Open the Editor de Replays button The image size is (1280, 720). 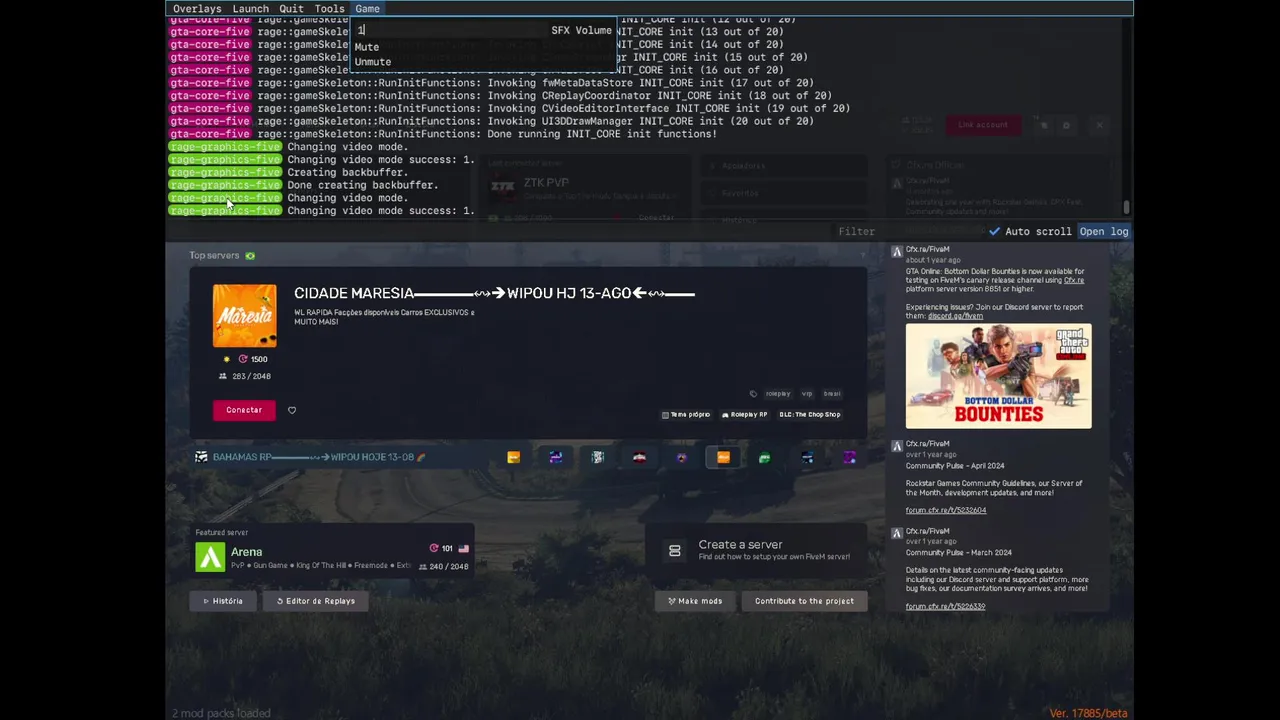click(x=316, y=601)
